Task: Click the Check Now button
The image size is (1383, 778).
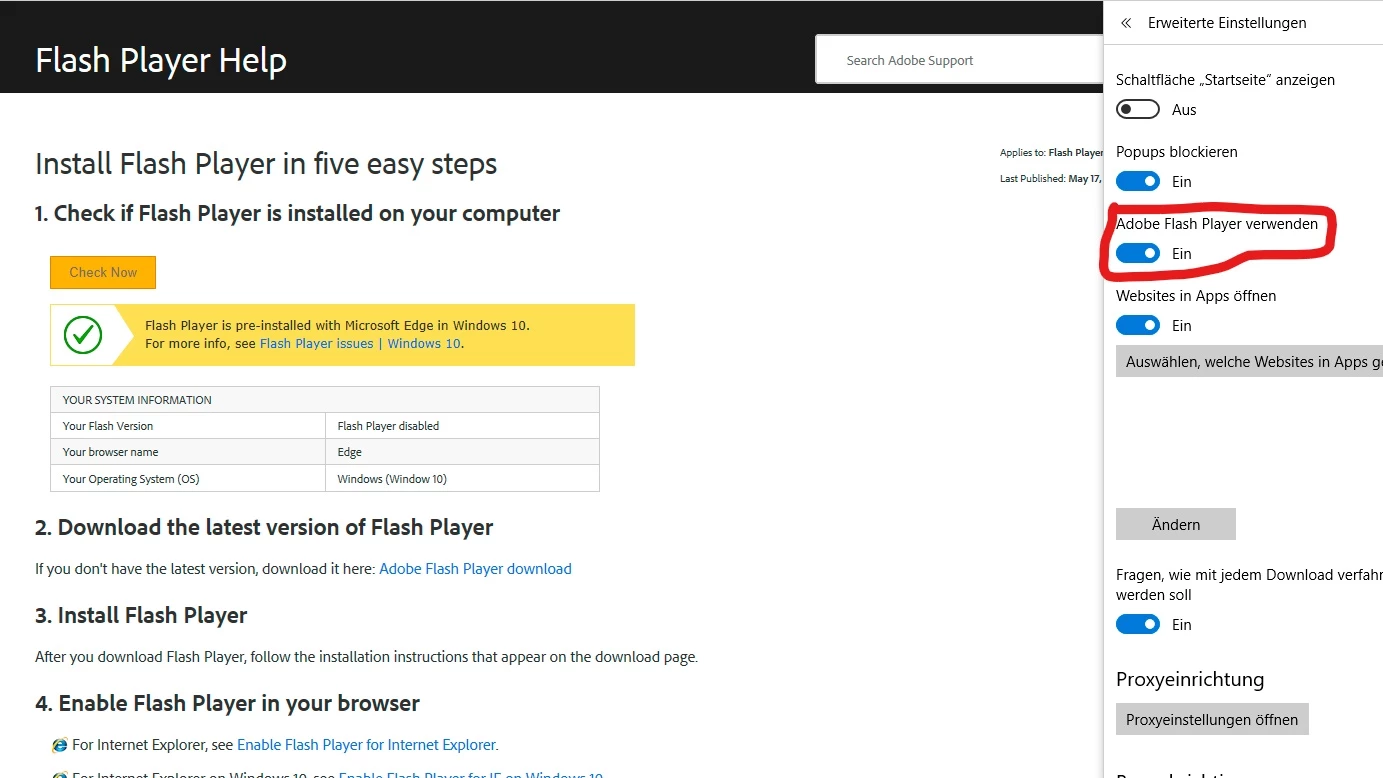Action: pyautogui.click(x=103, y=272)
